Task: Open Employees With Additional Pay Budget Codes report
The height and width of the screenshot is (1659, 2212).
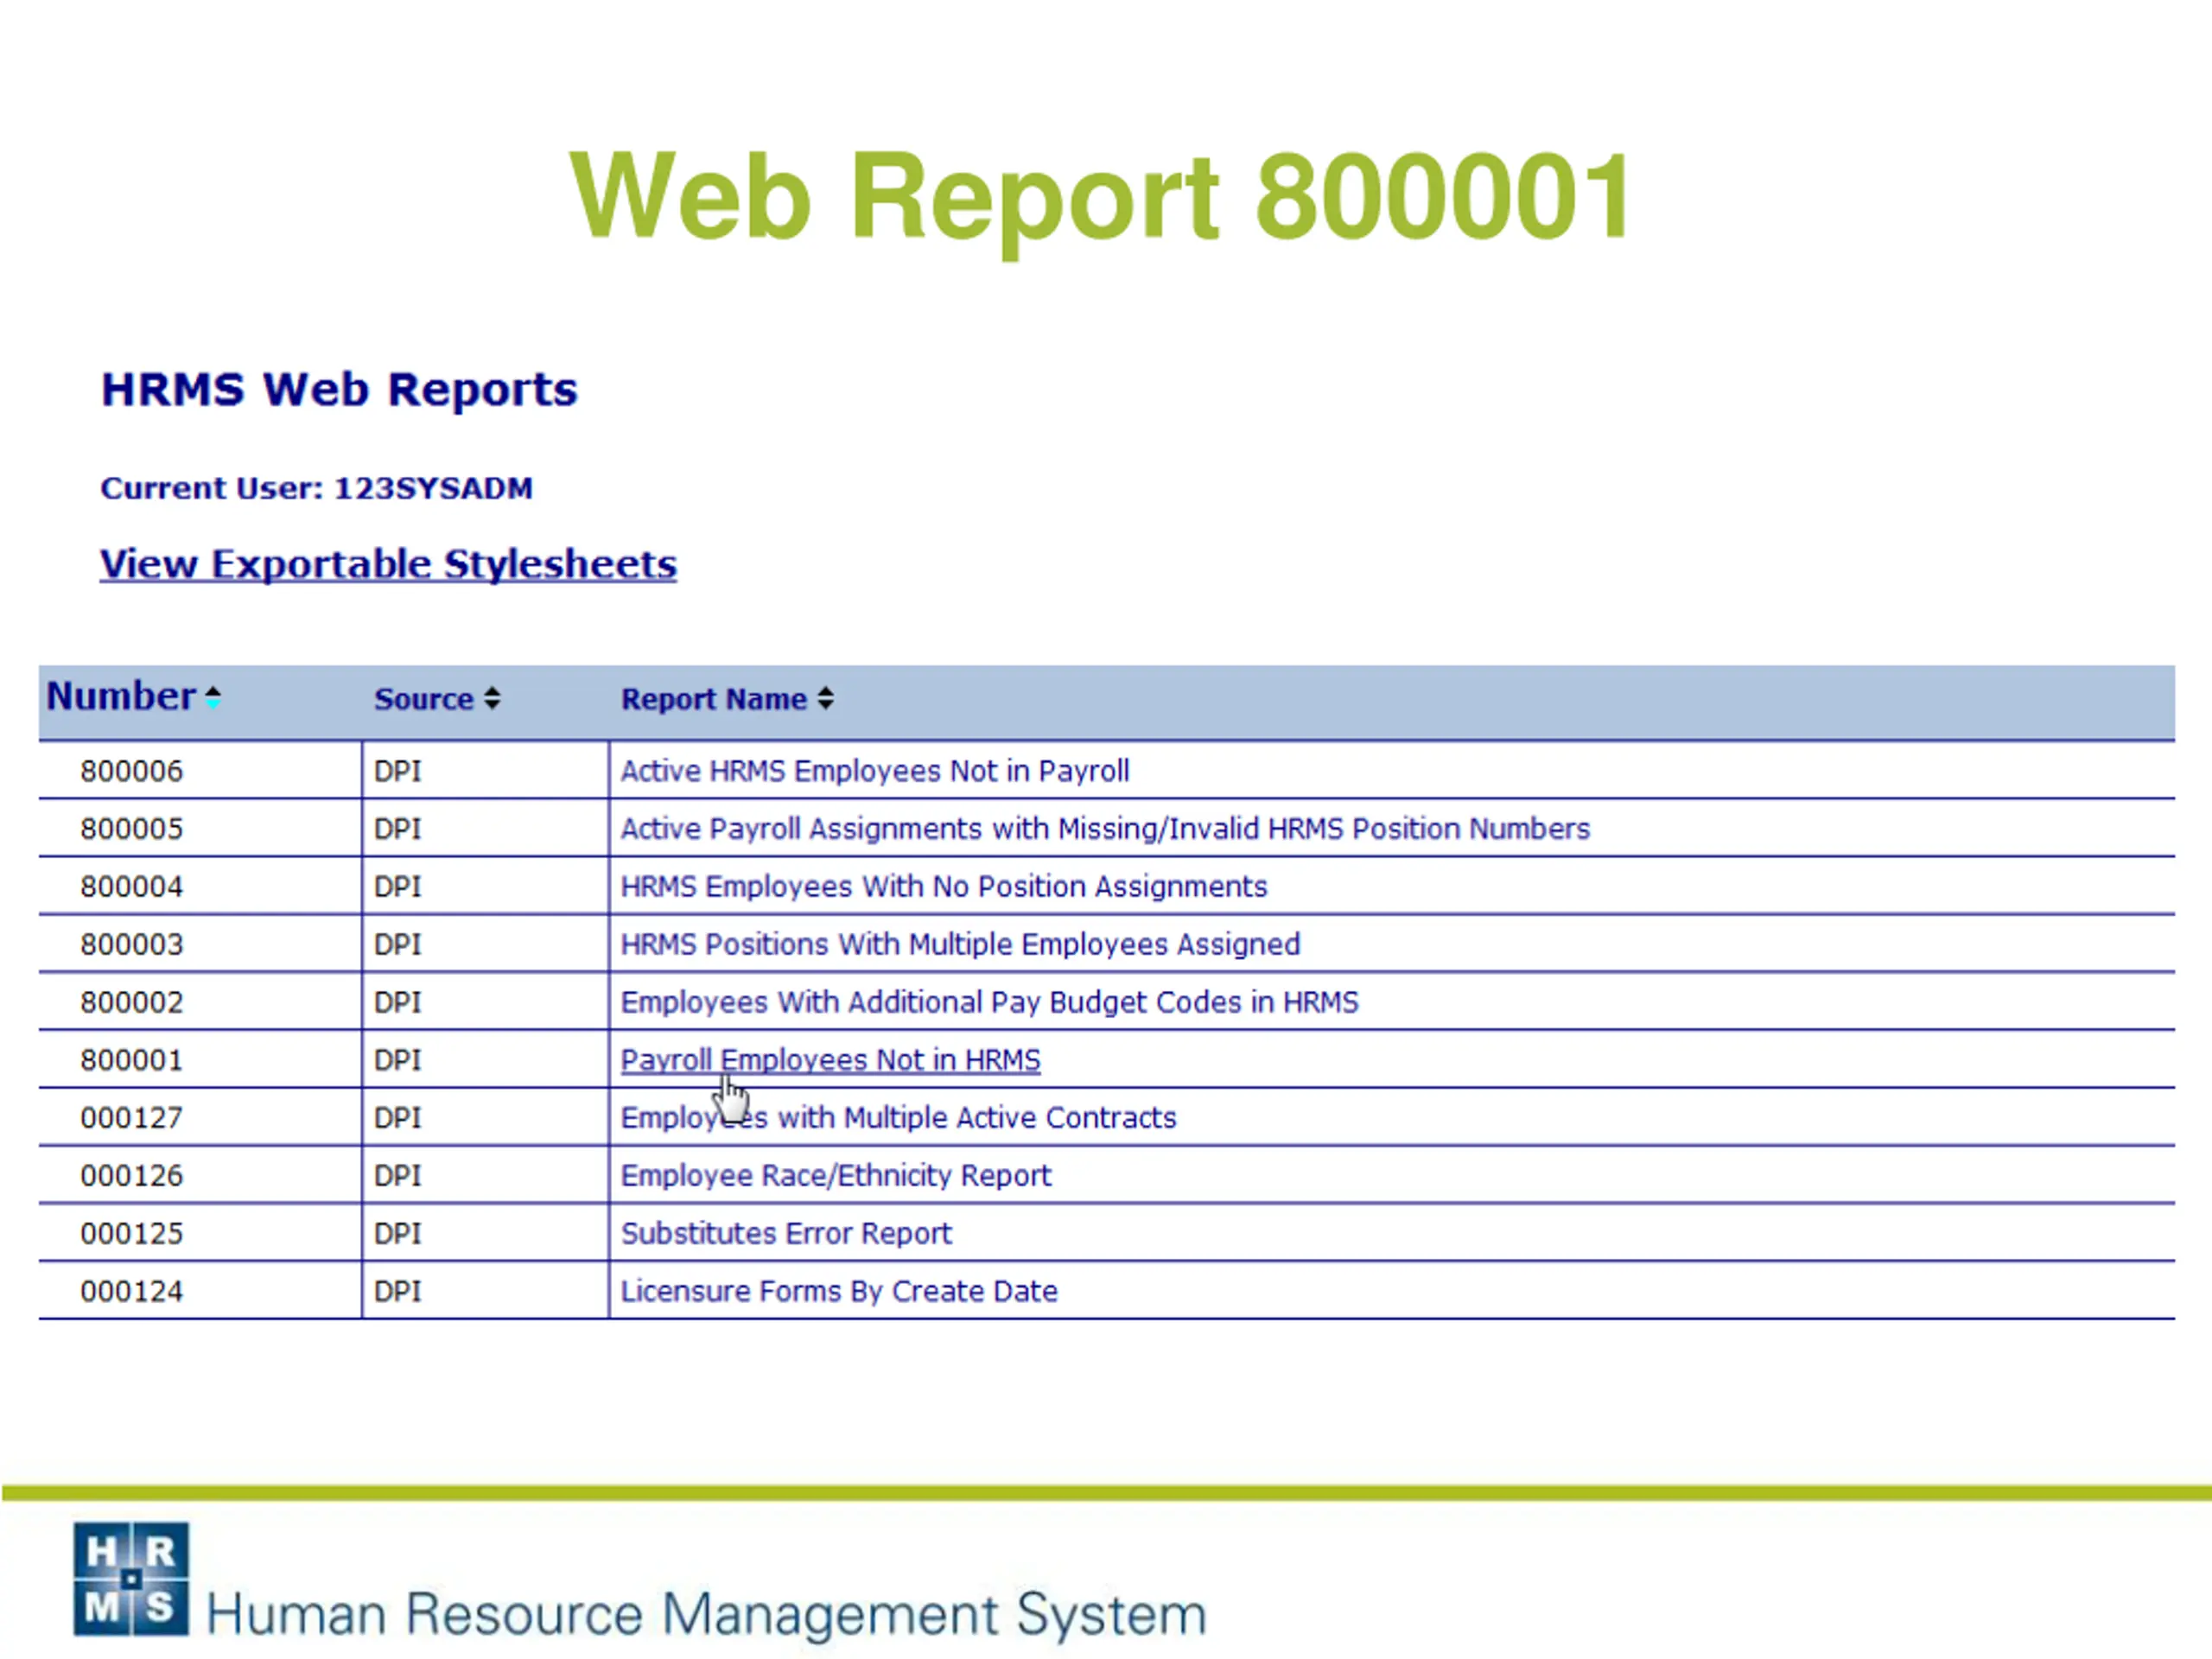Action: coord(989,1003)
